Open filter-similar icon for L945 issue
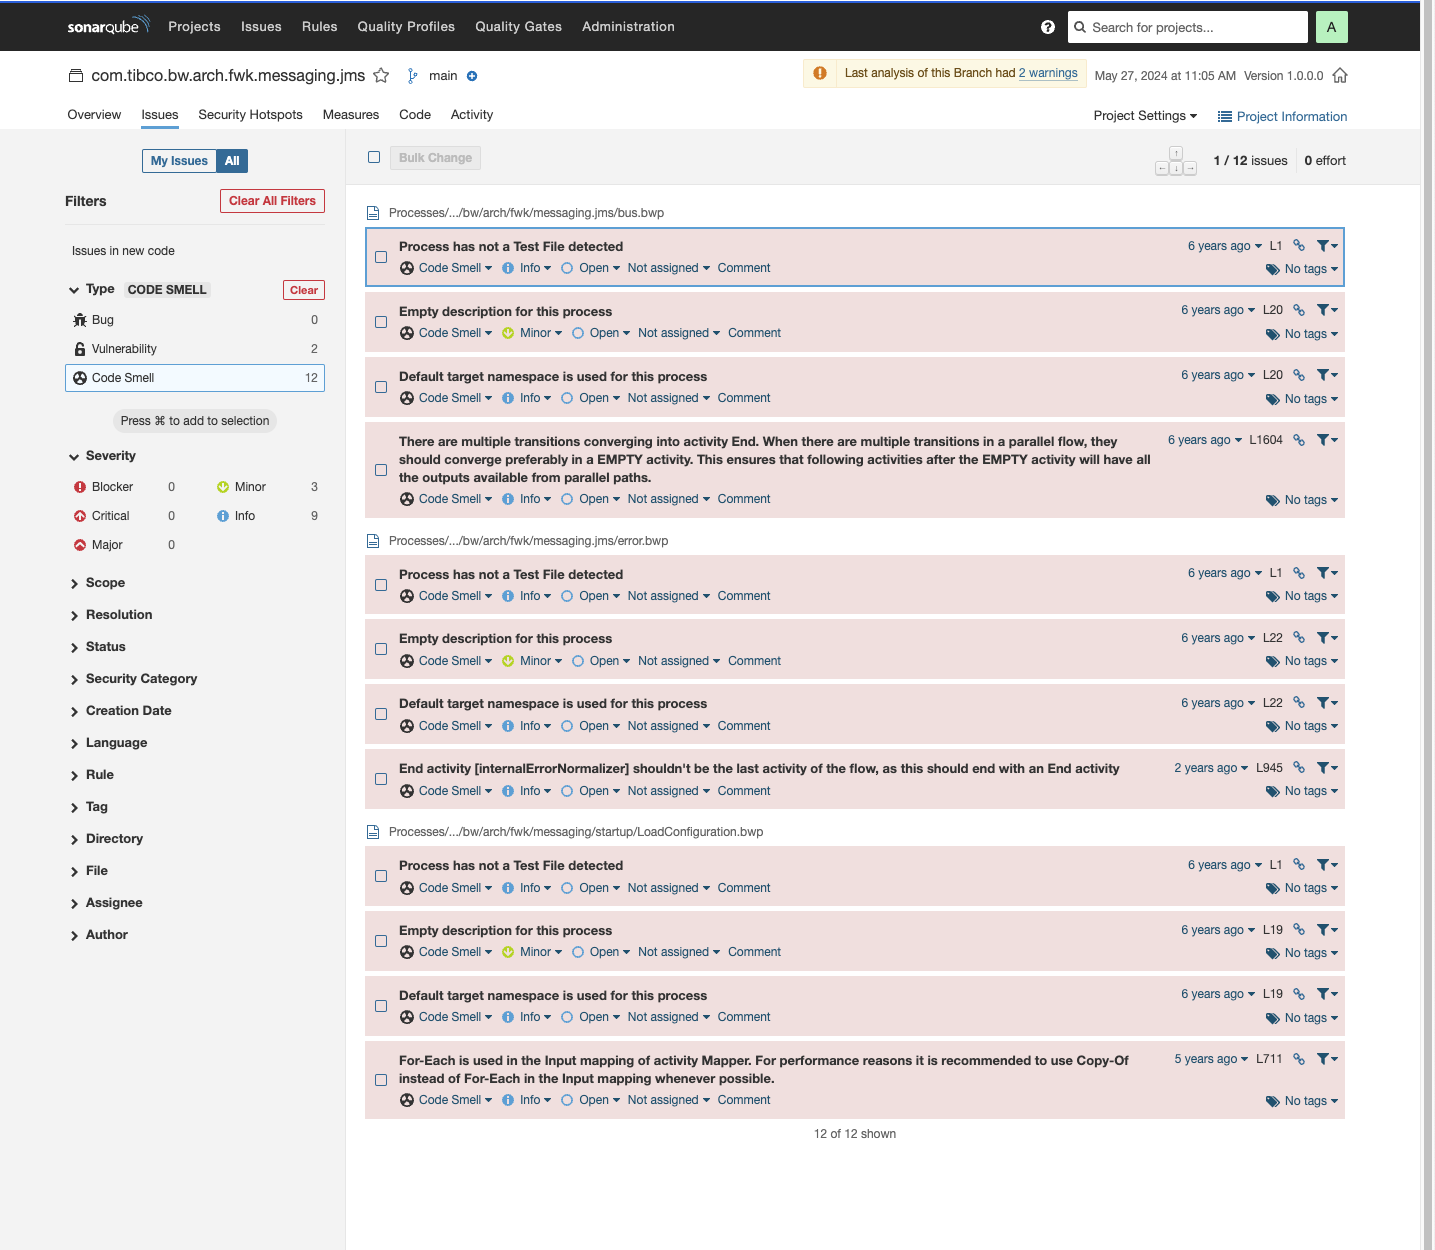This screenshot has height=1250, width=1435. tap(1327, 768)
